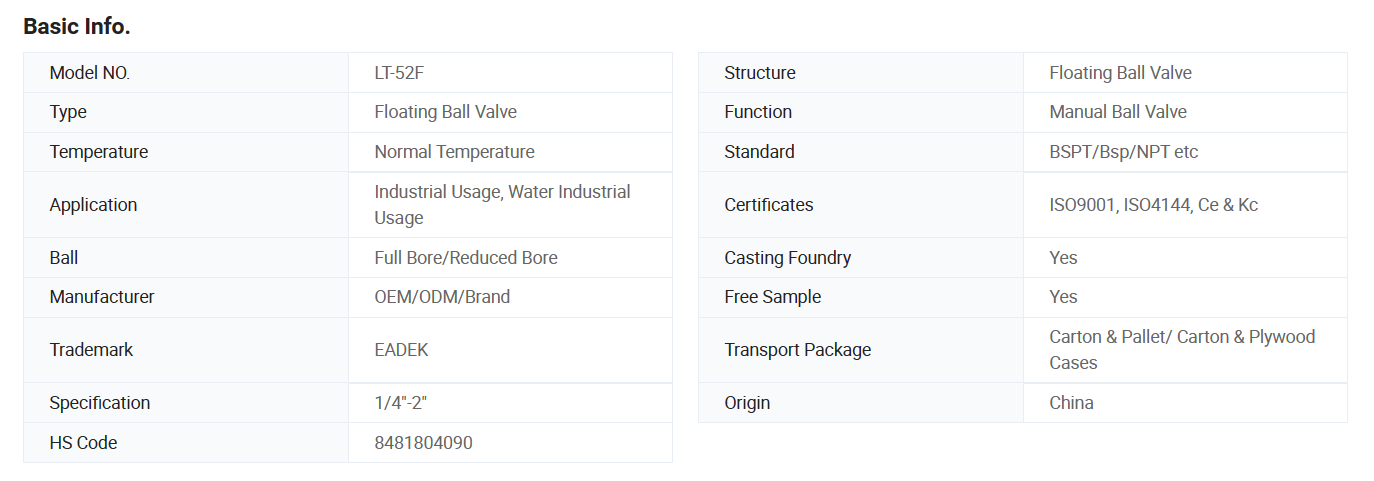Click the China origin value
Viewport: 1374px width, 481px height.
coord(1071,403)
